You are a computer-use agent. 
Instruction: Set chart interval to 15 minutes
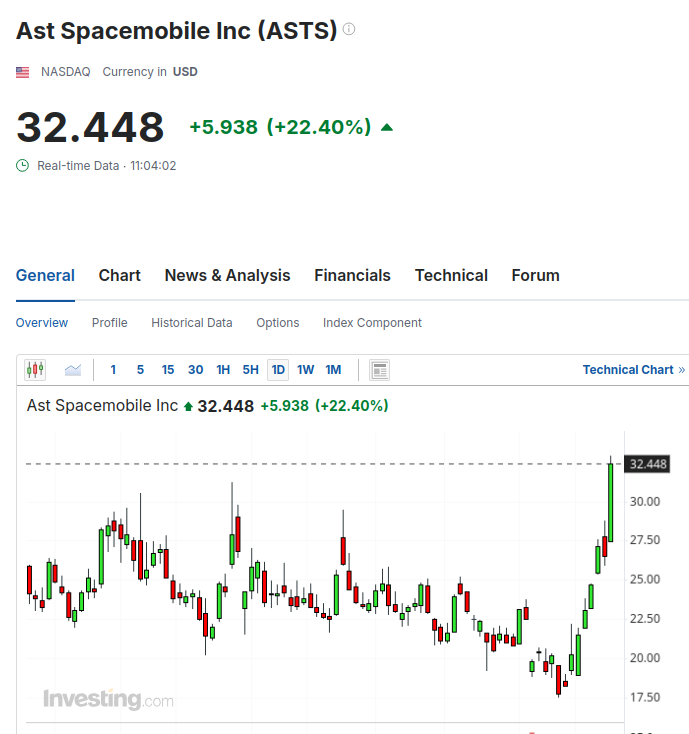[168, 370]
